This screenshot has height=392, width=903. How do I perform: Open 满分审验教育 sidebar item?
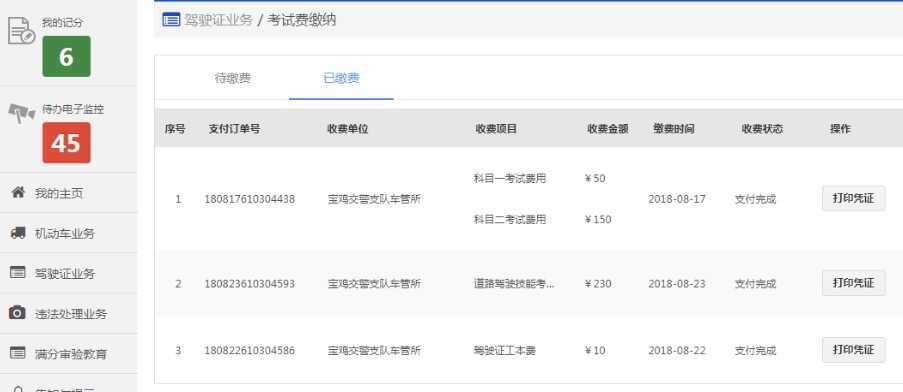[69, 353]
